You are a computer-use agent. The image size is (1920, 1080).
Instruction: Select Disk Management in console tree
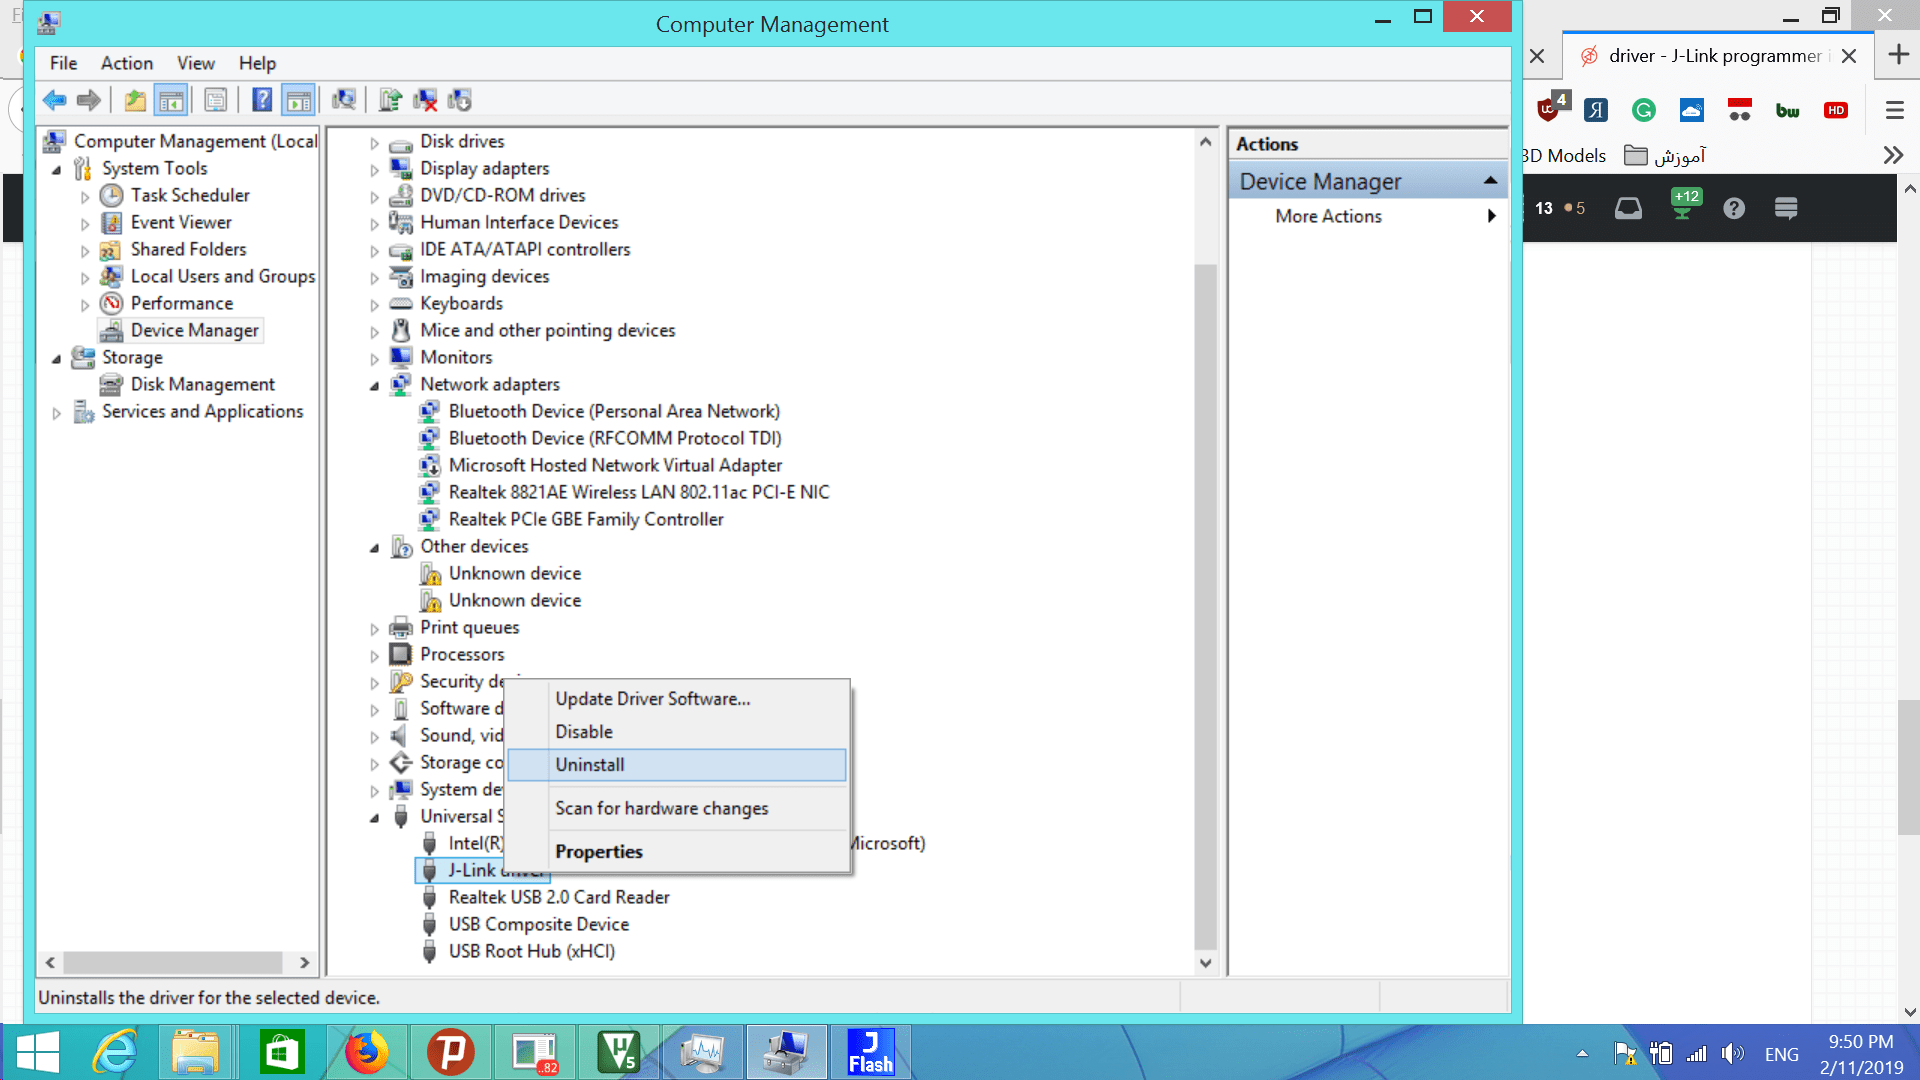pos(202,384)
